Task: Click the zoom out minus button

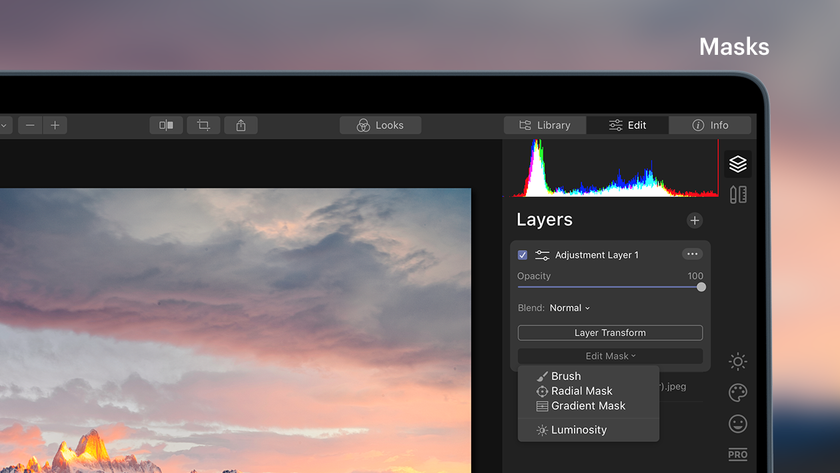Action: [x=30, y=125]
